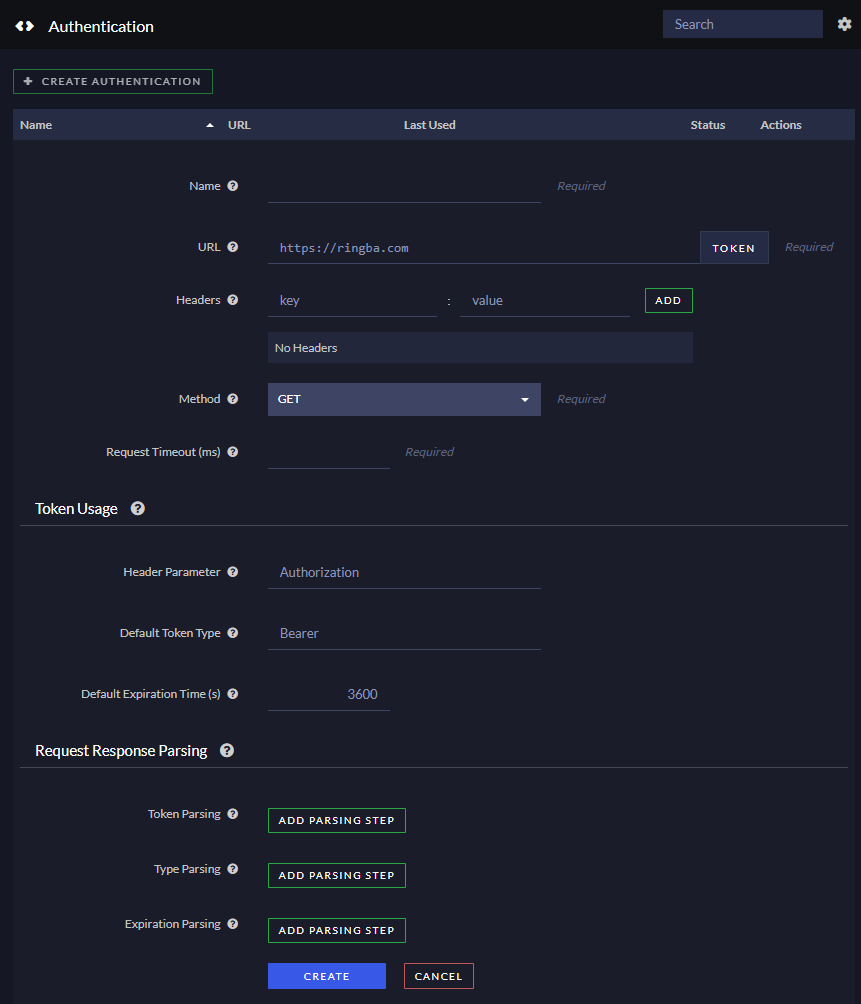
Task: Click help icon beside Token Parsing
Action: [x=233, y=814]
